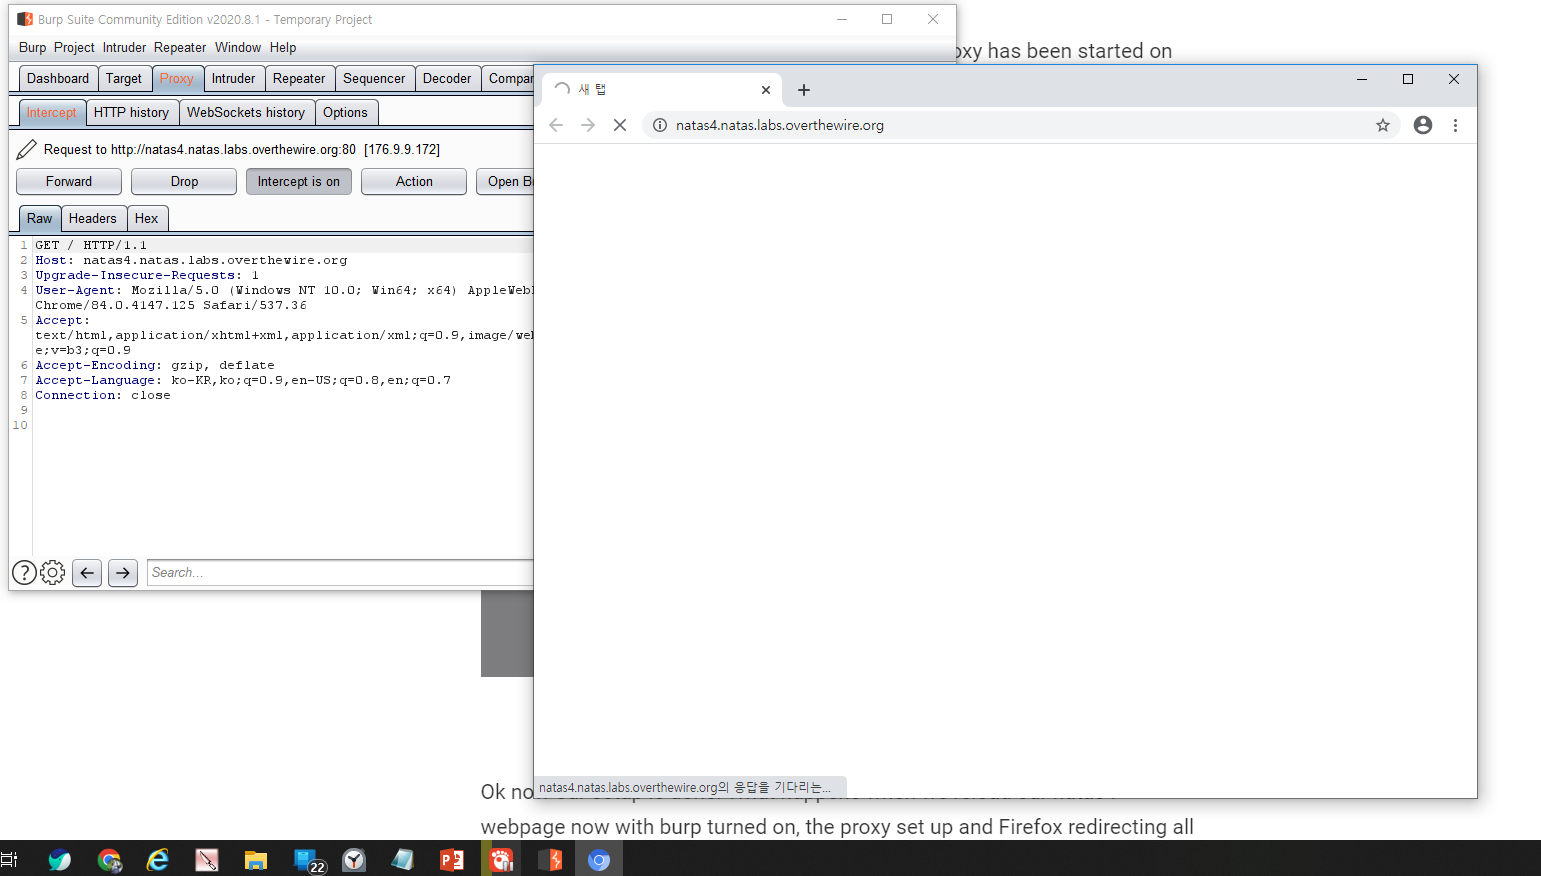
Task: Click the pencil edit icon beside Request
Action: (27, 150)
